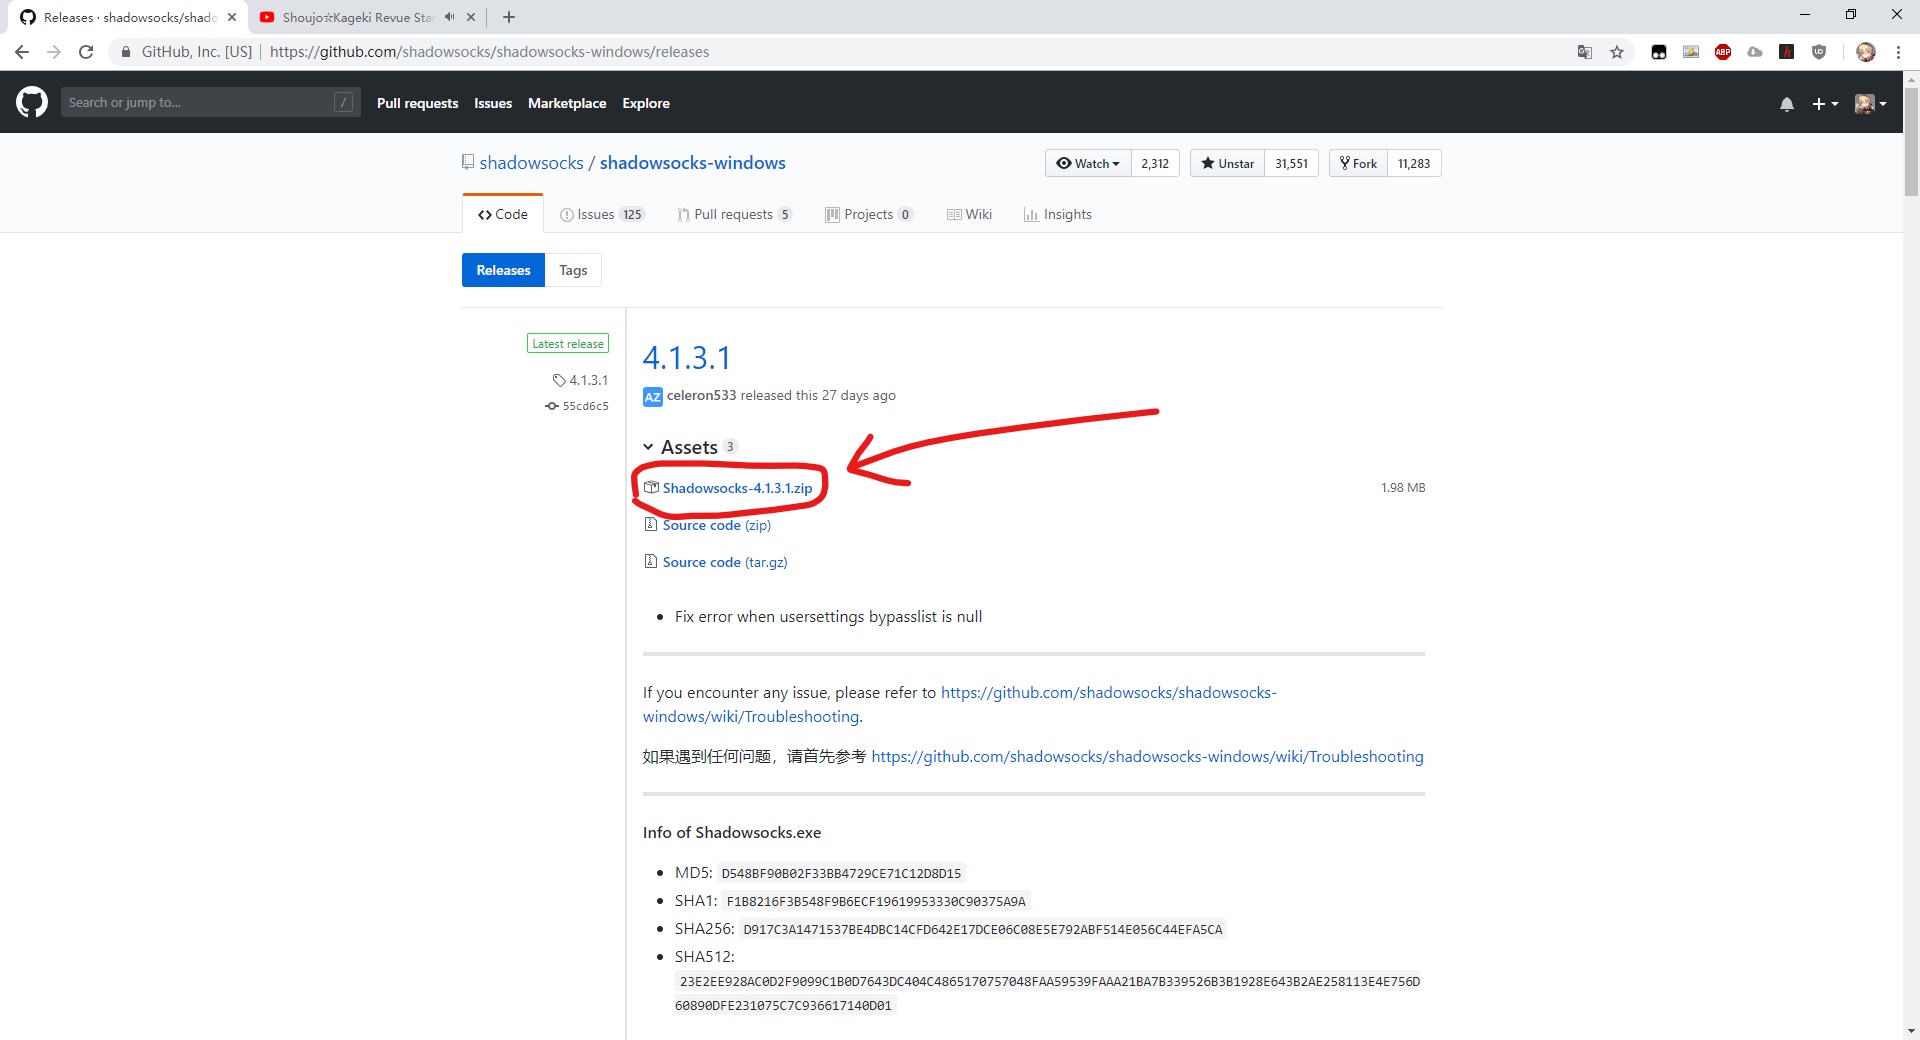1920x1040 pixels.
Task: Focus the GitHub search box
Action: pos(210,102)
